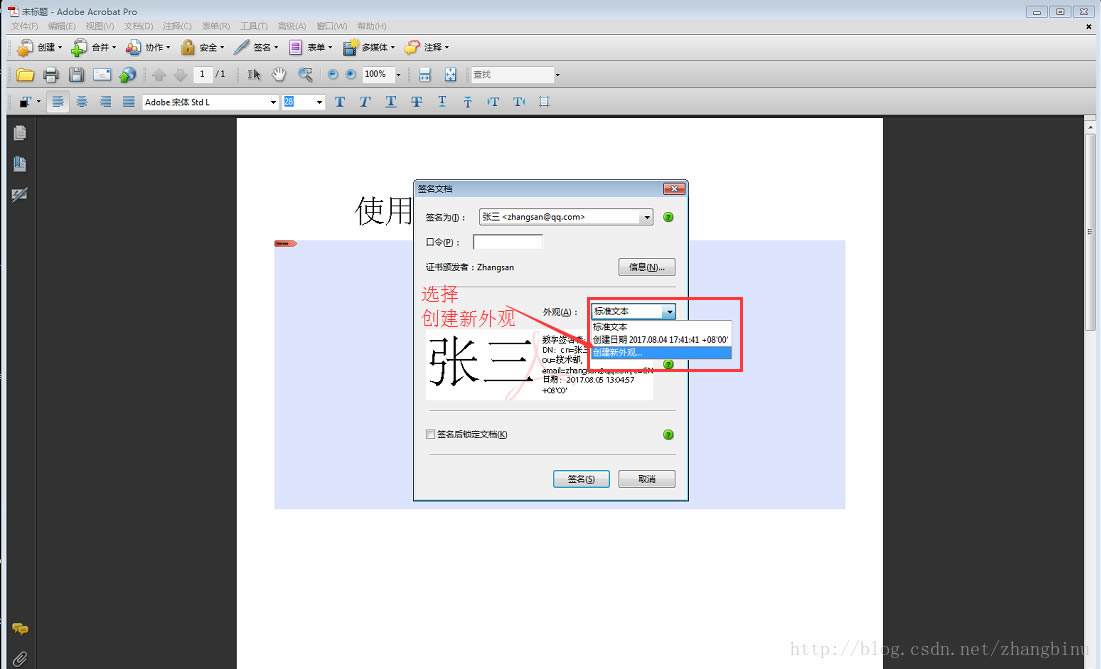Apply underline T text style
The image size is (1101, 669).
click(x=391, y=102)
